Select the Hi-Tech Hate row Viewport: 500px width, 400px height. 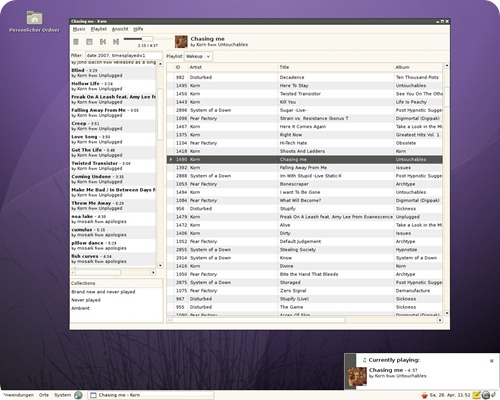(x=305, y=143)
